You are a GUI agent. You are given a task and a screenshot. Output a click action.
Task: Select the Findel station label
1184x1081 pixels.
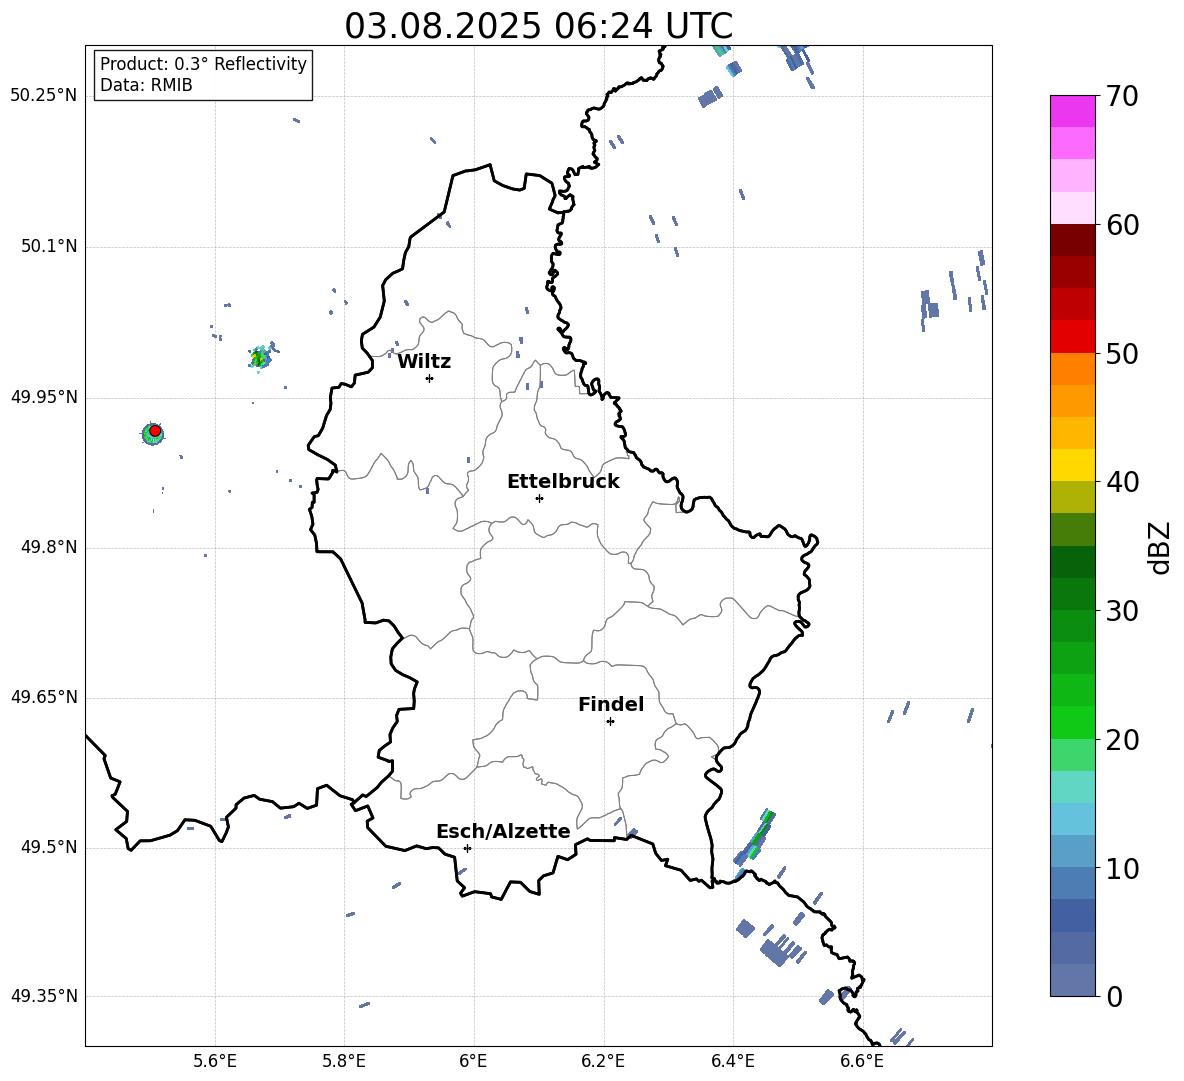tap(611, 704)
